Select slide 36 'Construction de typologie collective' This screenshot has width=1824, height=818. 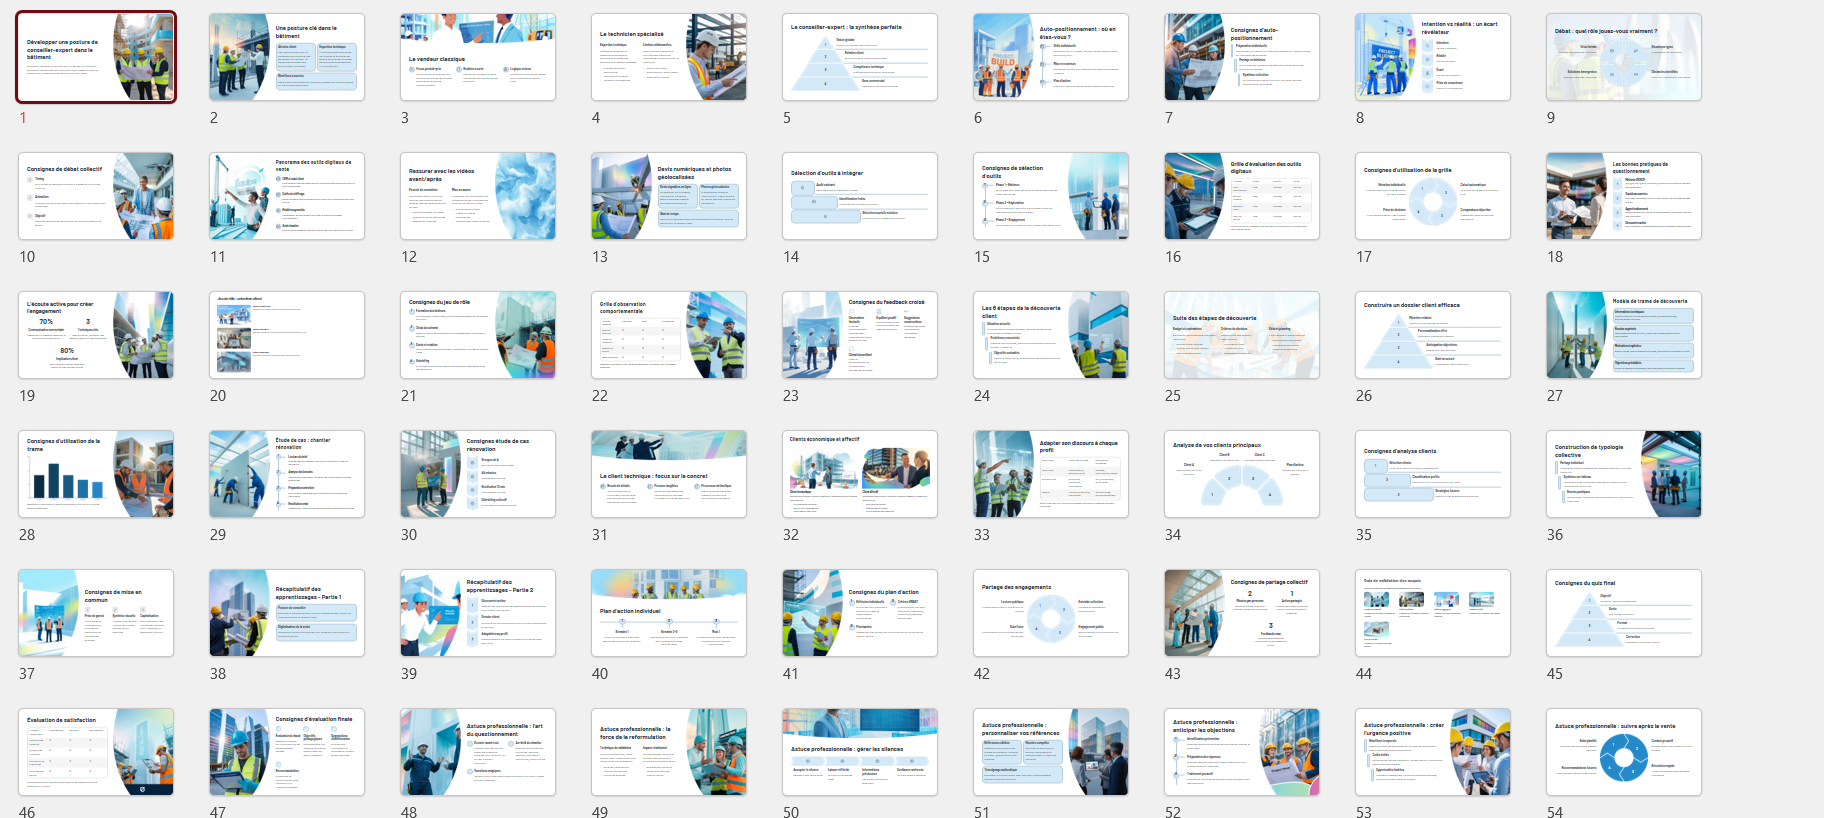pos(1623,474)
